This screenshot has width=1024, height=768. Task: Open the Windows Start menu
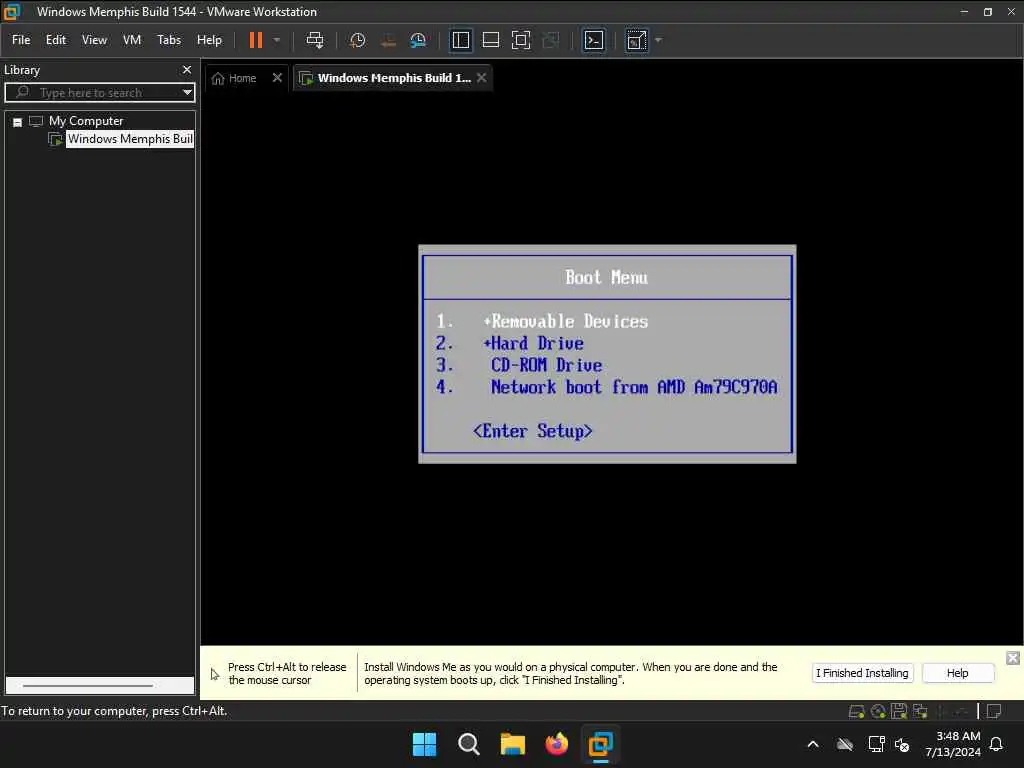point(424,744)
